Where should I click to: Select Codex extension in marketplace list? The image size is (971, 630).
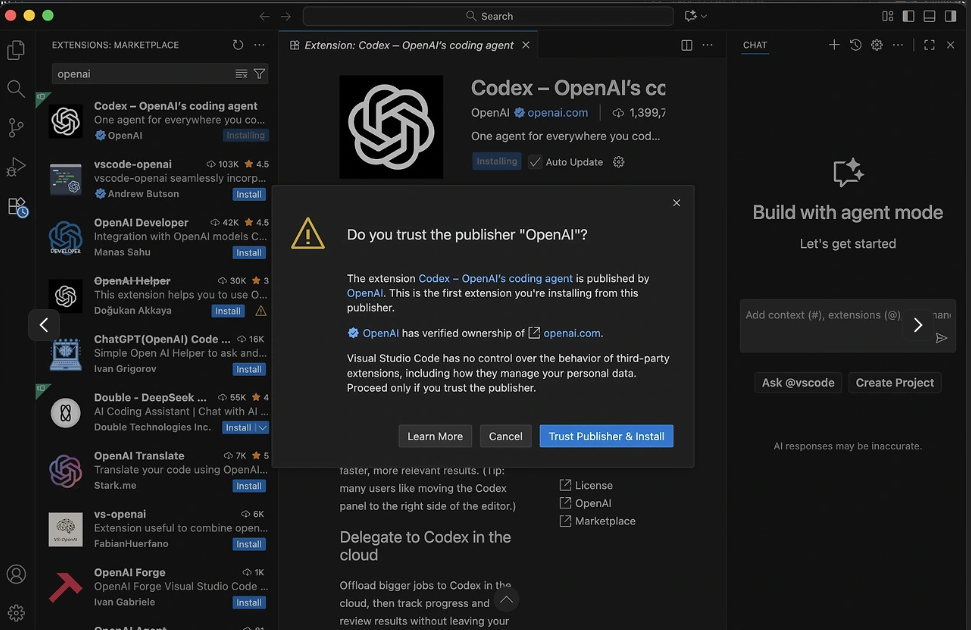[x=157, y=121]
